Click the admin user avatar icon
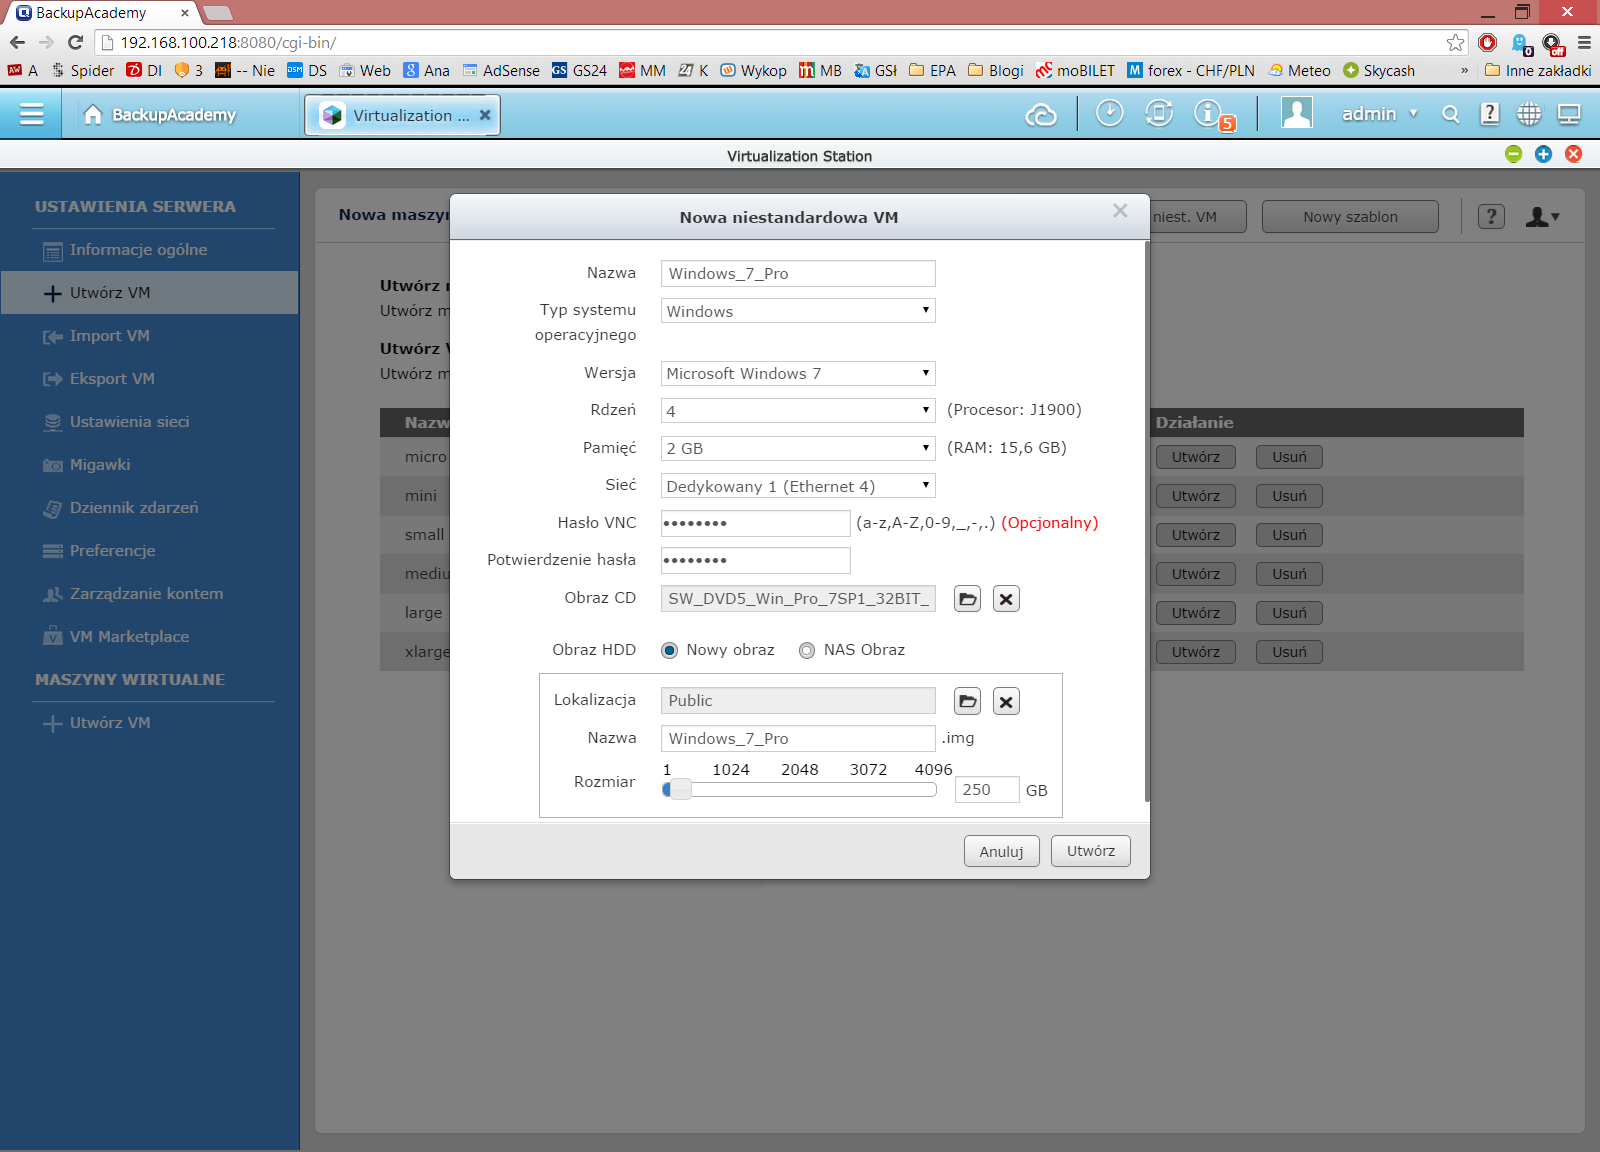 click(1297, 113)
